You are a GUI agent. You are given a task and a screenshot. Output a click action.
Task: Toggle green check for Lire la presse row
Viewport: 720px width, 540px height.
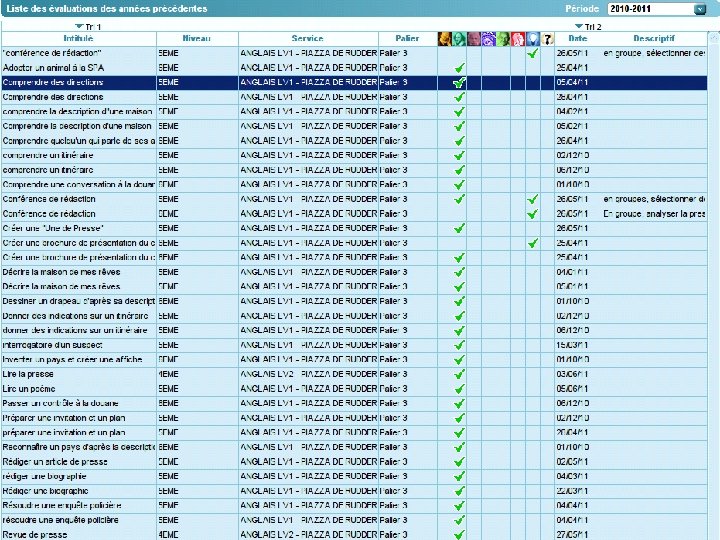pos(459,374)
